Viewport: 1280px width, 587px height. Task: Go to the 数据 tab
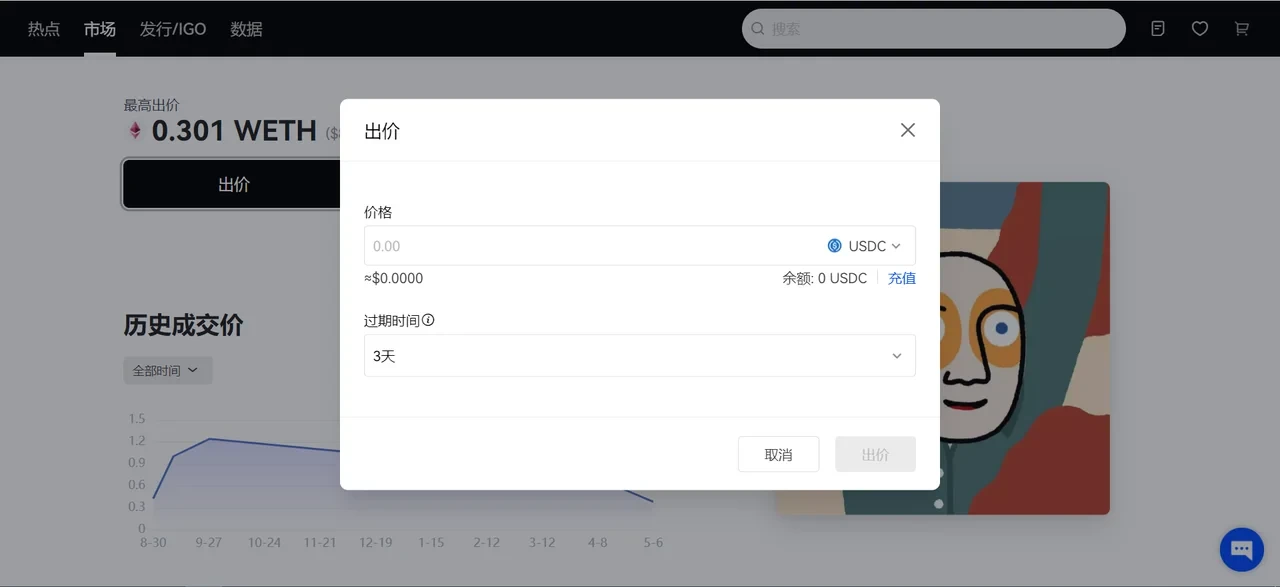coord(246,29)
